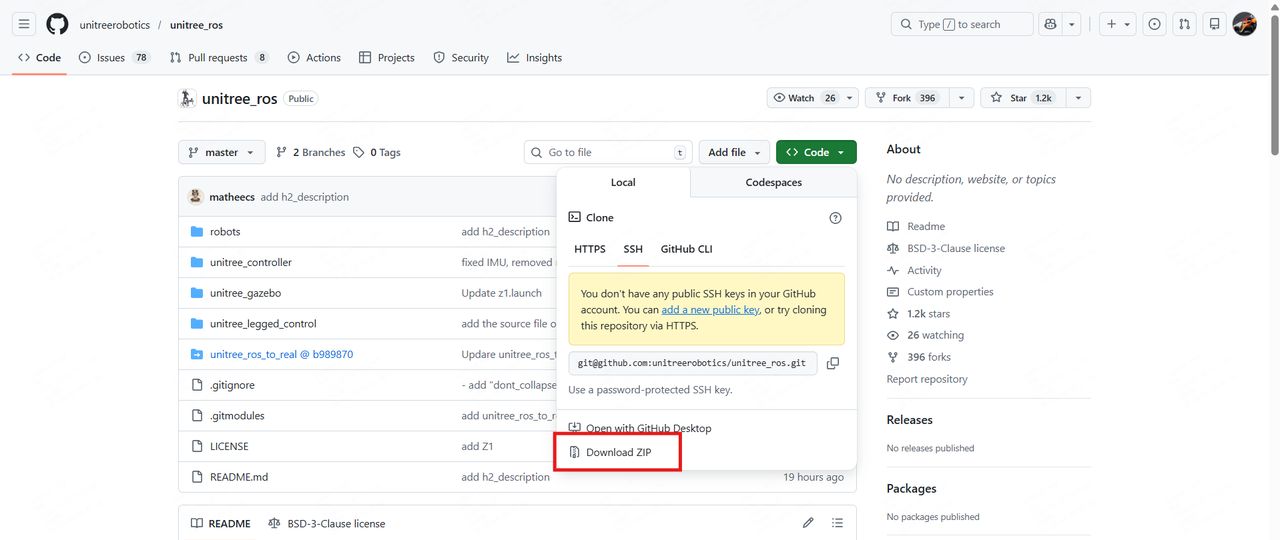This screenshot has width=1280, height=540.
Task: Open the unitree_controller folder
Action: pos(251,262)
